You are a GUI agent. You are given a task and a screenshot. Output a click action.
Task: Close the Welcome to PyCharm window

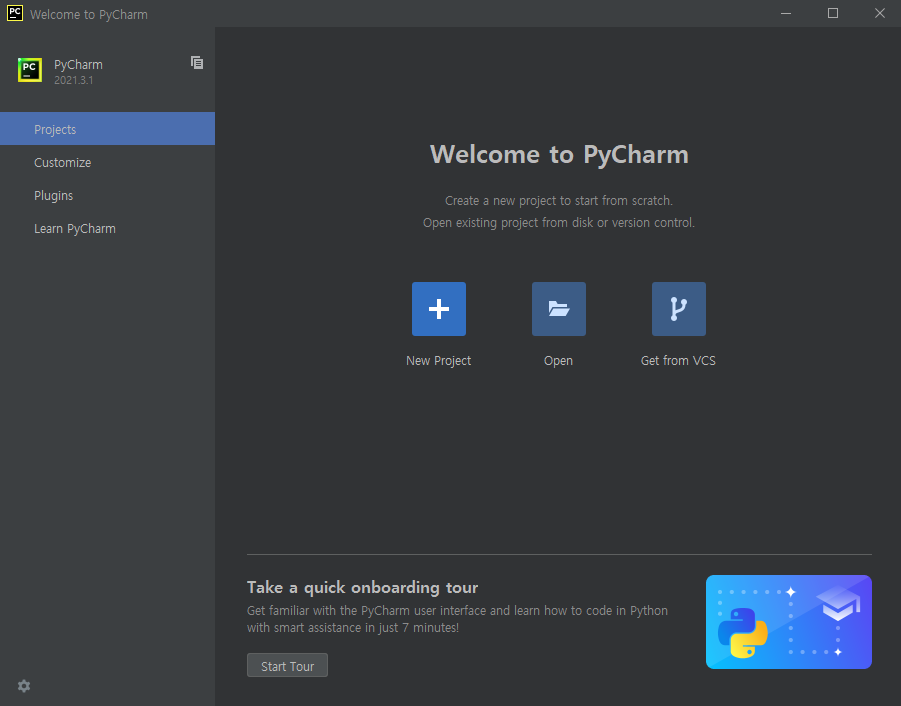pos(879,13)
